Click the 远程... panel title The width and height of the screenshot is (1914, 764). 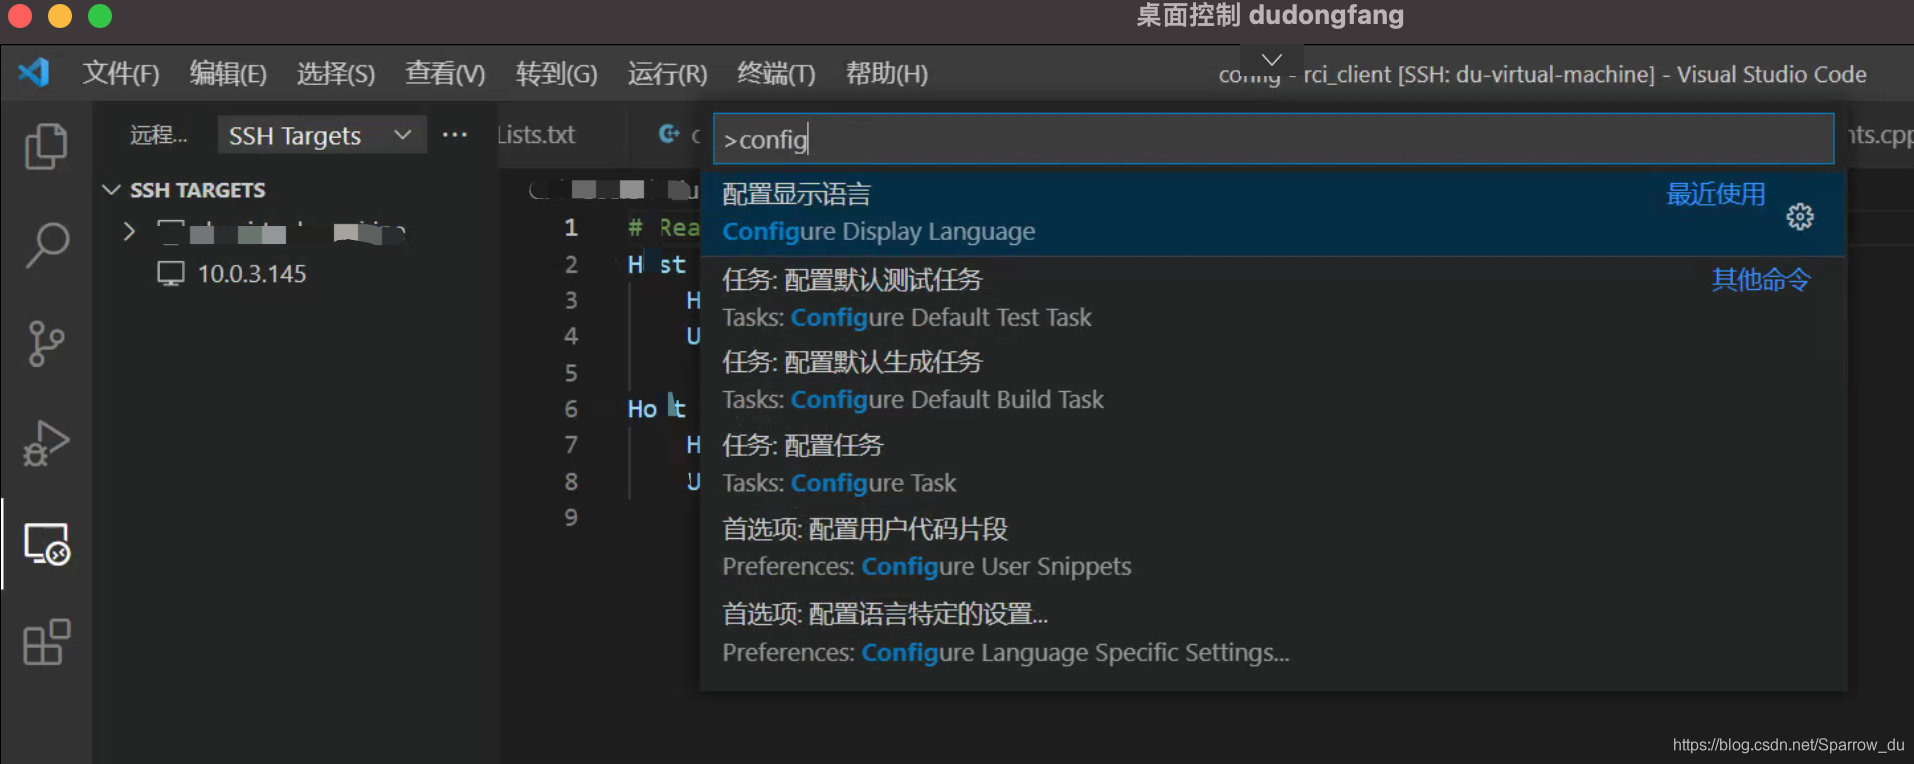[x=159, y=135]
